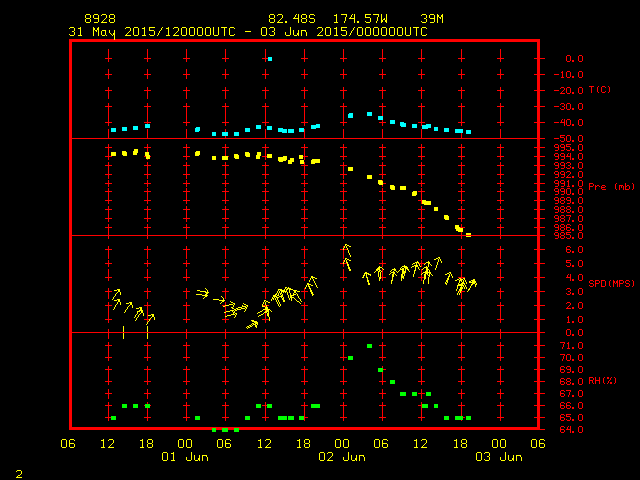Click the RH(%) axis title
The width and height of the screenshot is (640, 480).
[602, 380]
